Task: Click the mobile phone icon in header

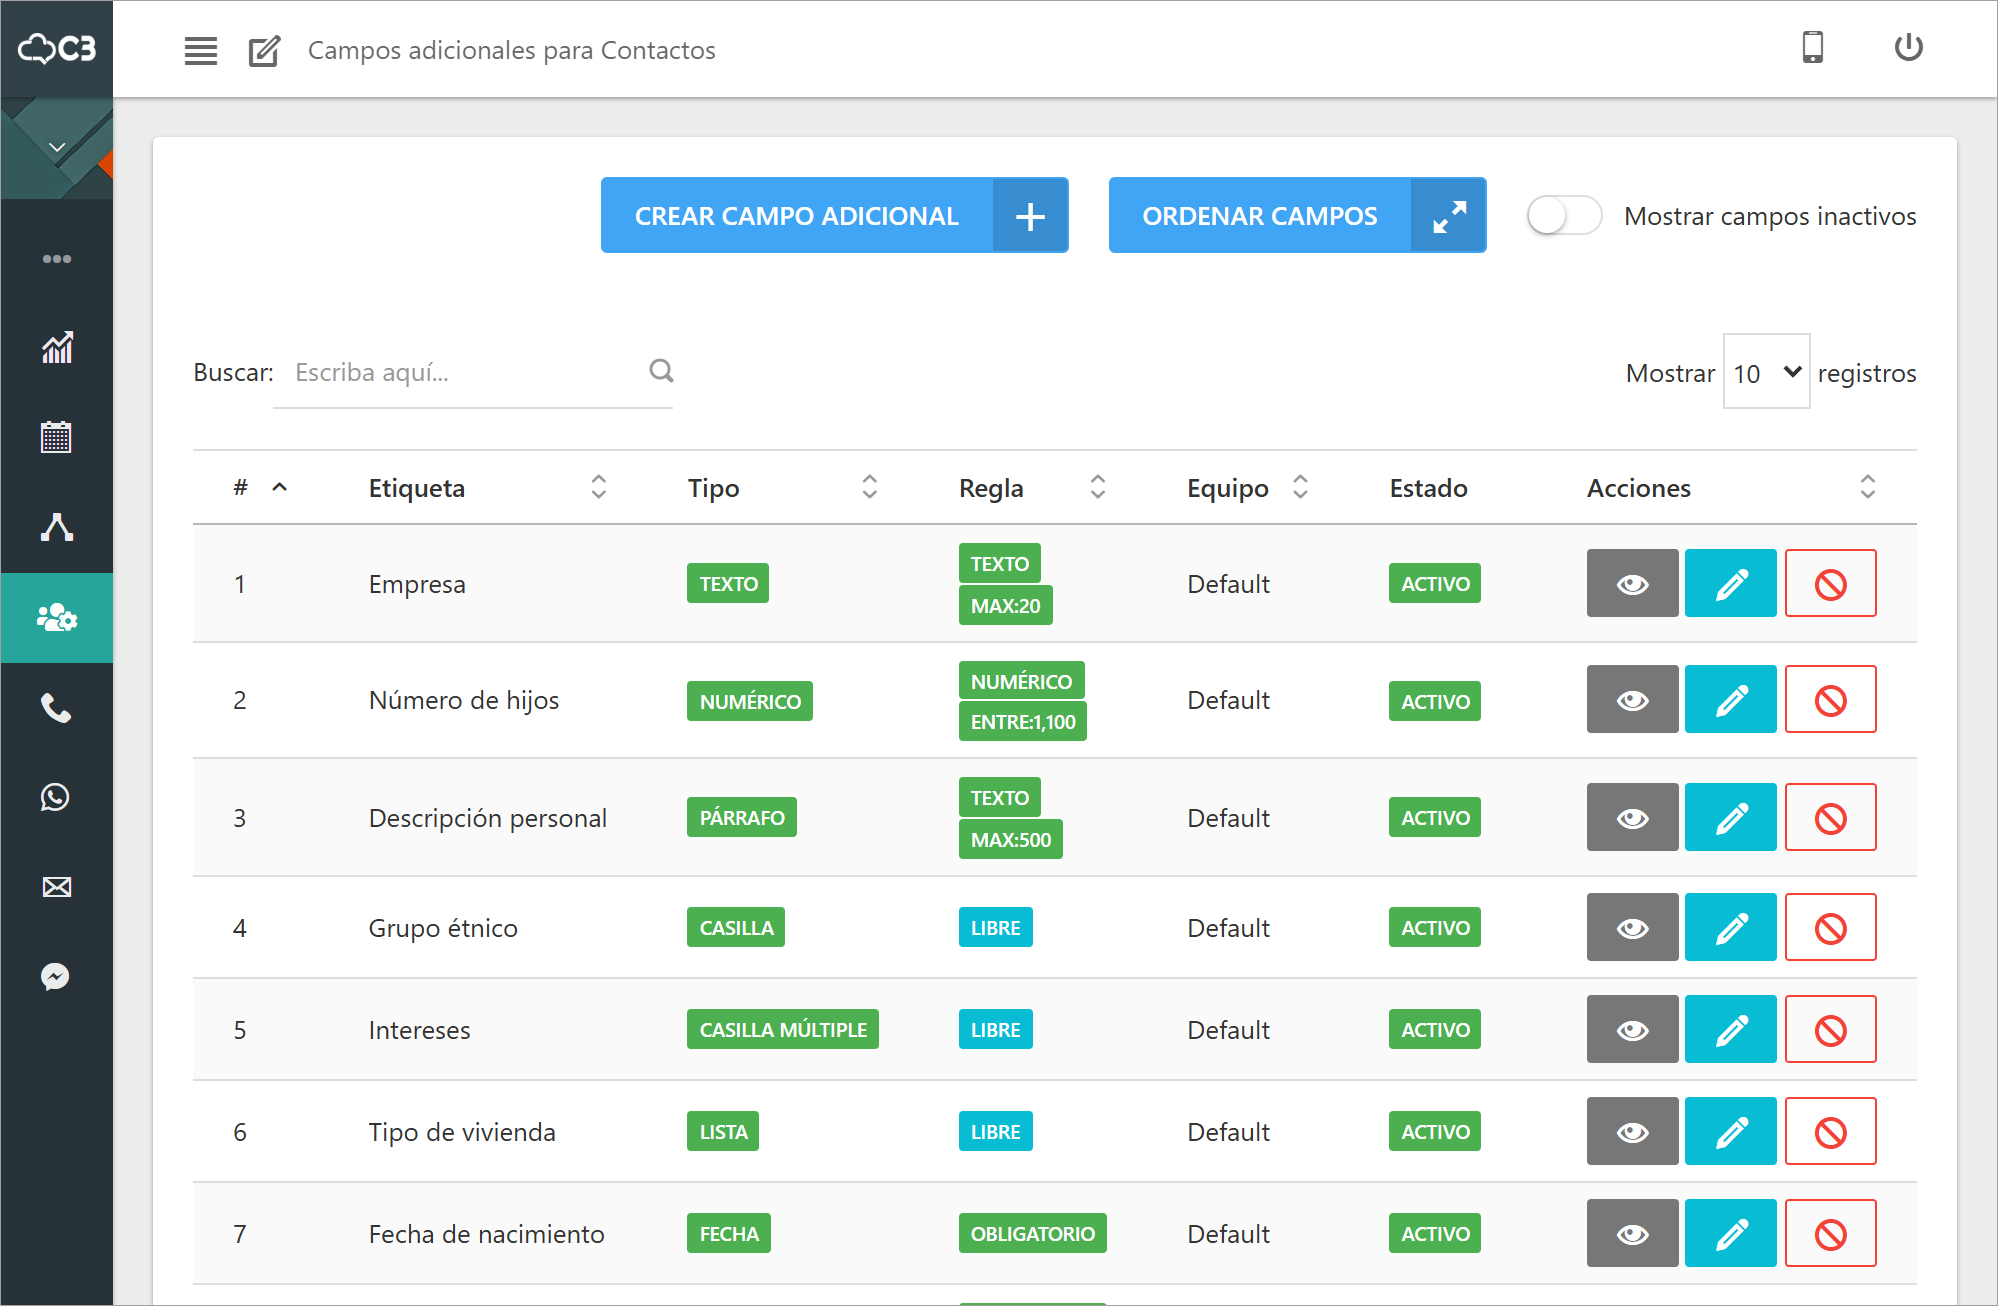Action: point(1812,48)
